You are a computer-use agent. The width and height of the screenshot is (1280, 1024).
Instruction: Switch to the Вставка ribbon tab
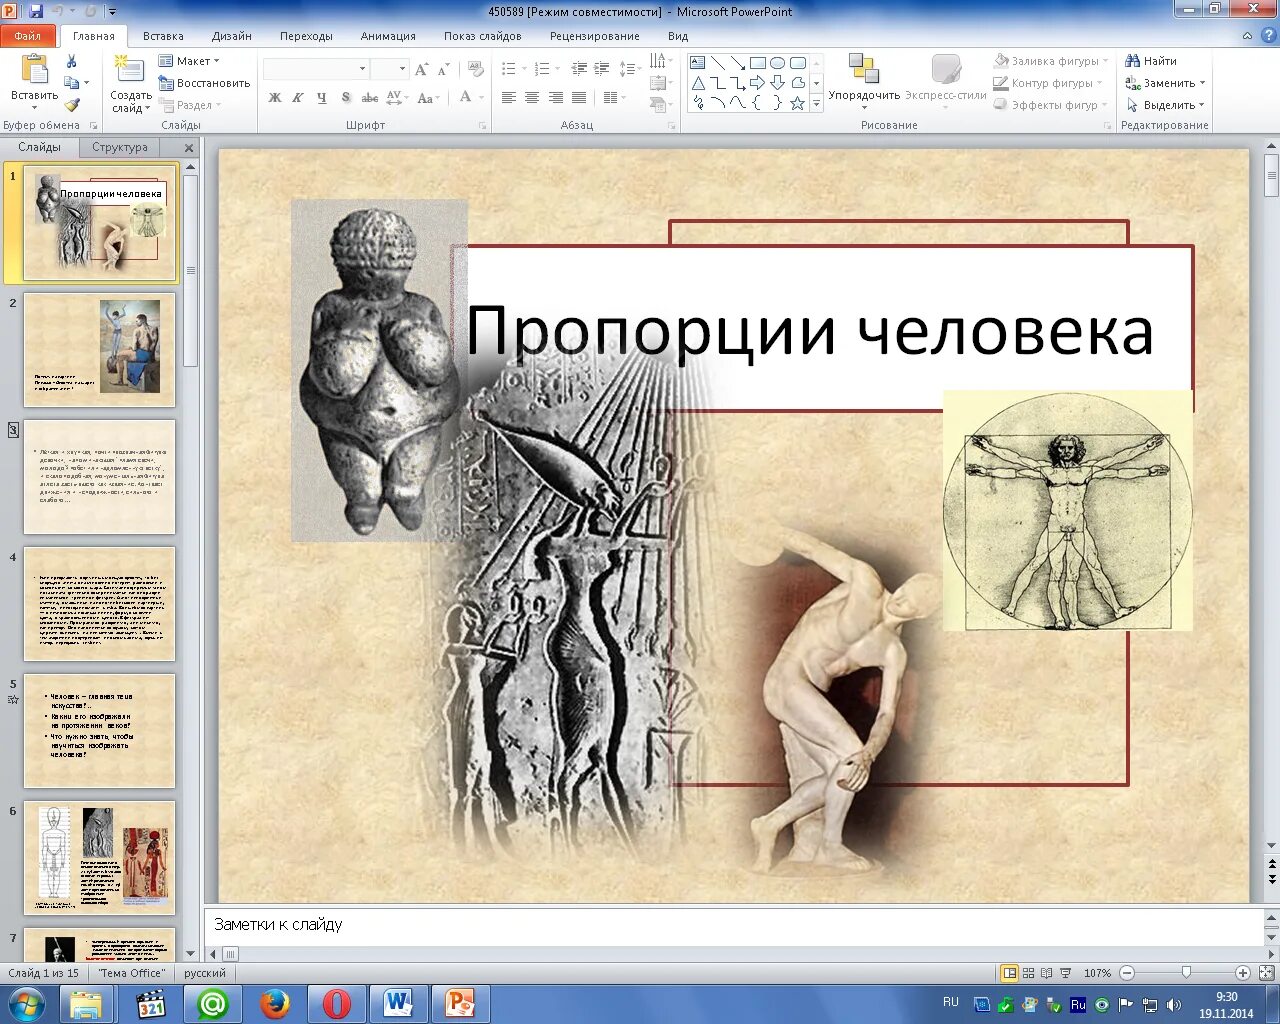point(163,36)
